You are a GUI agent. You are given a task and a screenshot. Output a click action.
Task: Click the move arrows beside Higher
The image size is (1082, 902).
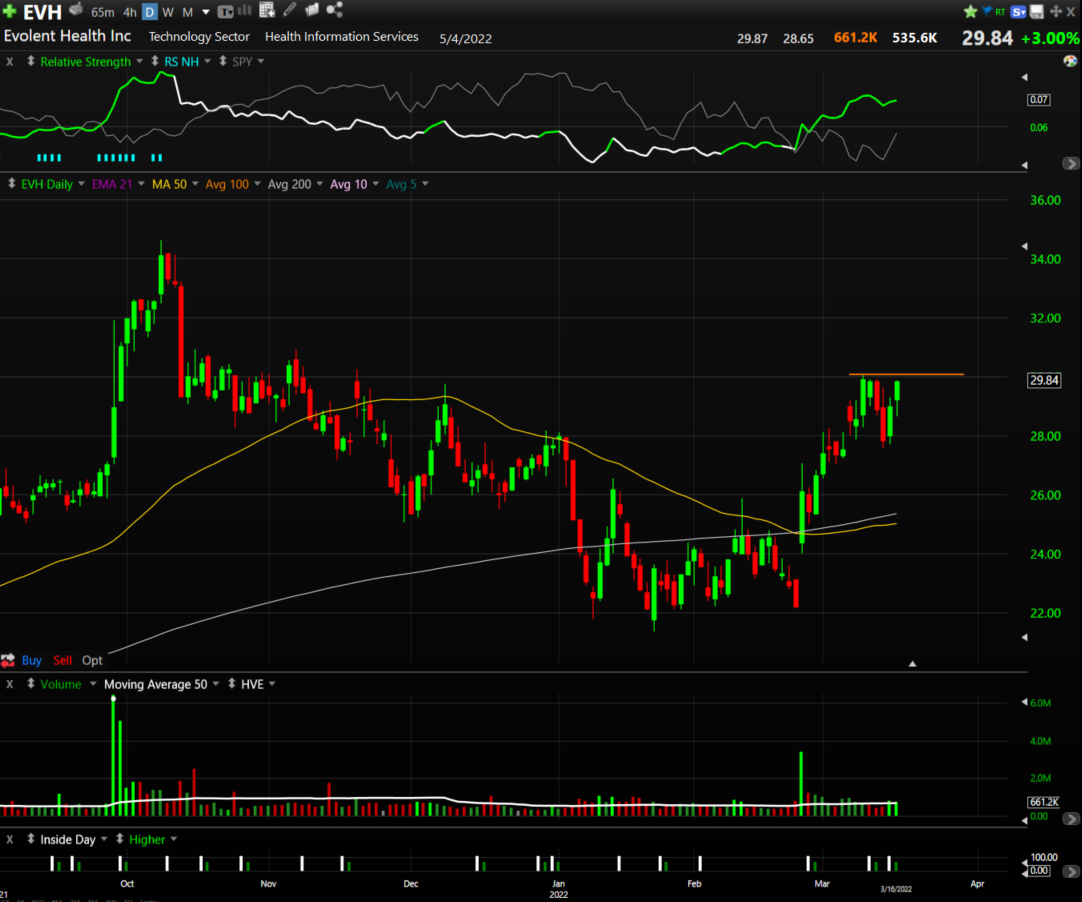point(119,839)
